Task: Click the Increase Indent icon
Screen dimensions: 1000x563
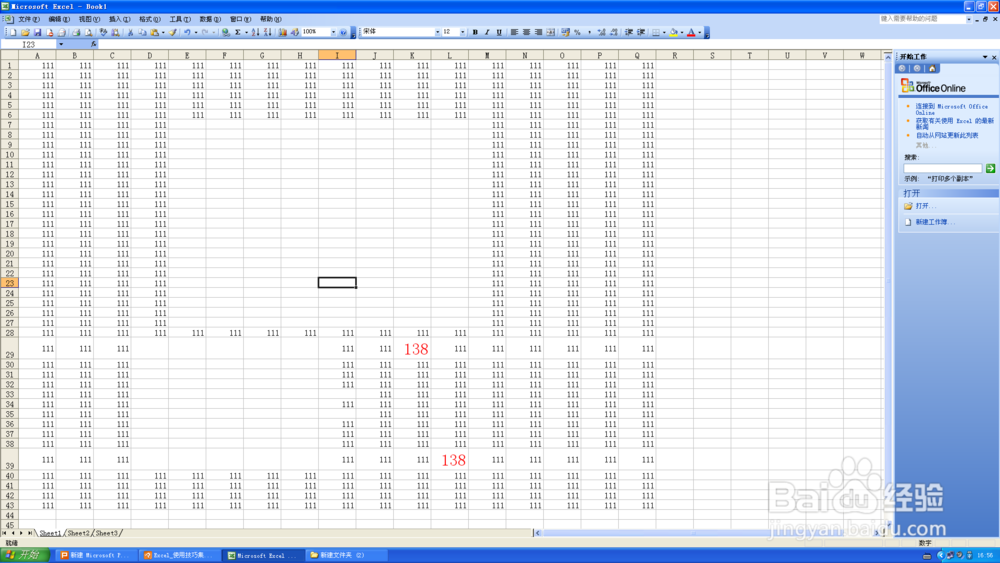Action: point(641,32)
